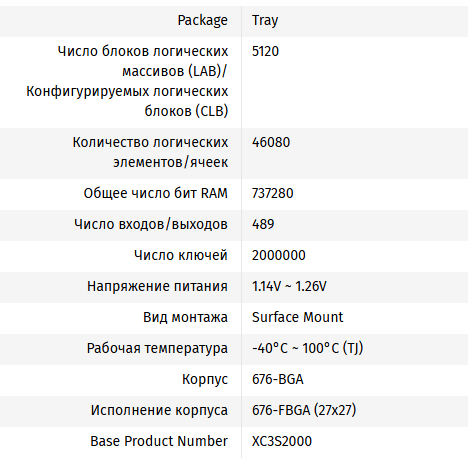Click the Число блоков логических массивов label
The height and width of the screenshot is (470, 468).
point(127,81)
